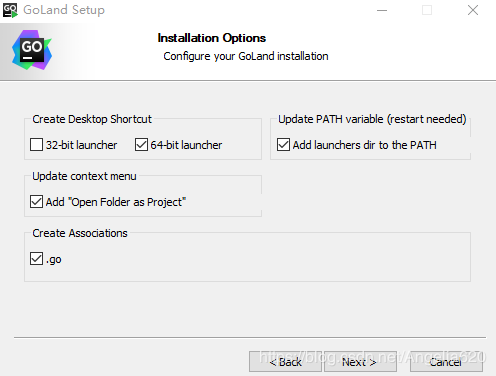Minimize the GoLand Setup window
The height and width of the screenshot is (376, 496).
(x=382, y=10)
